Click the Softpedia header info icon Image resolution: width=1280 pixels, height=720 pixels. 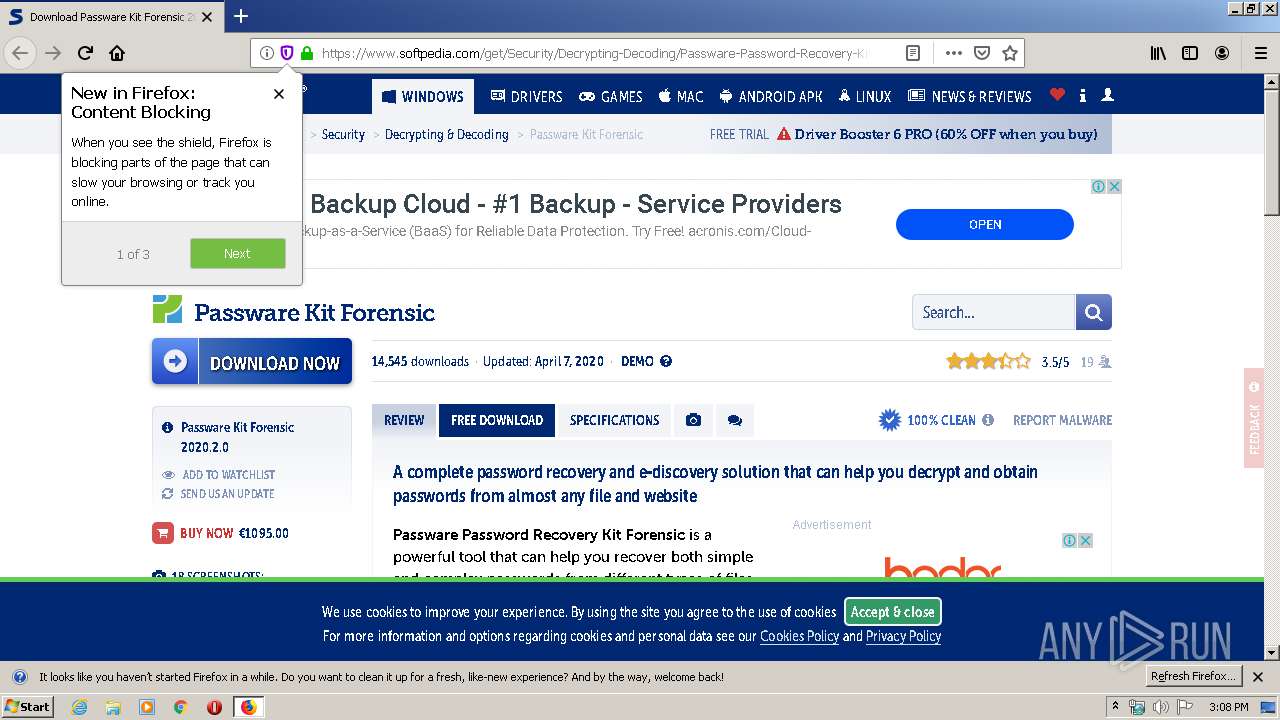tap(1083, 95)
